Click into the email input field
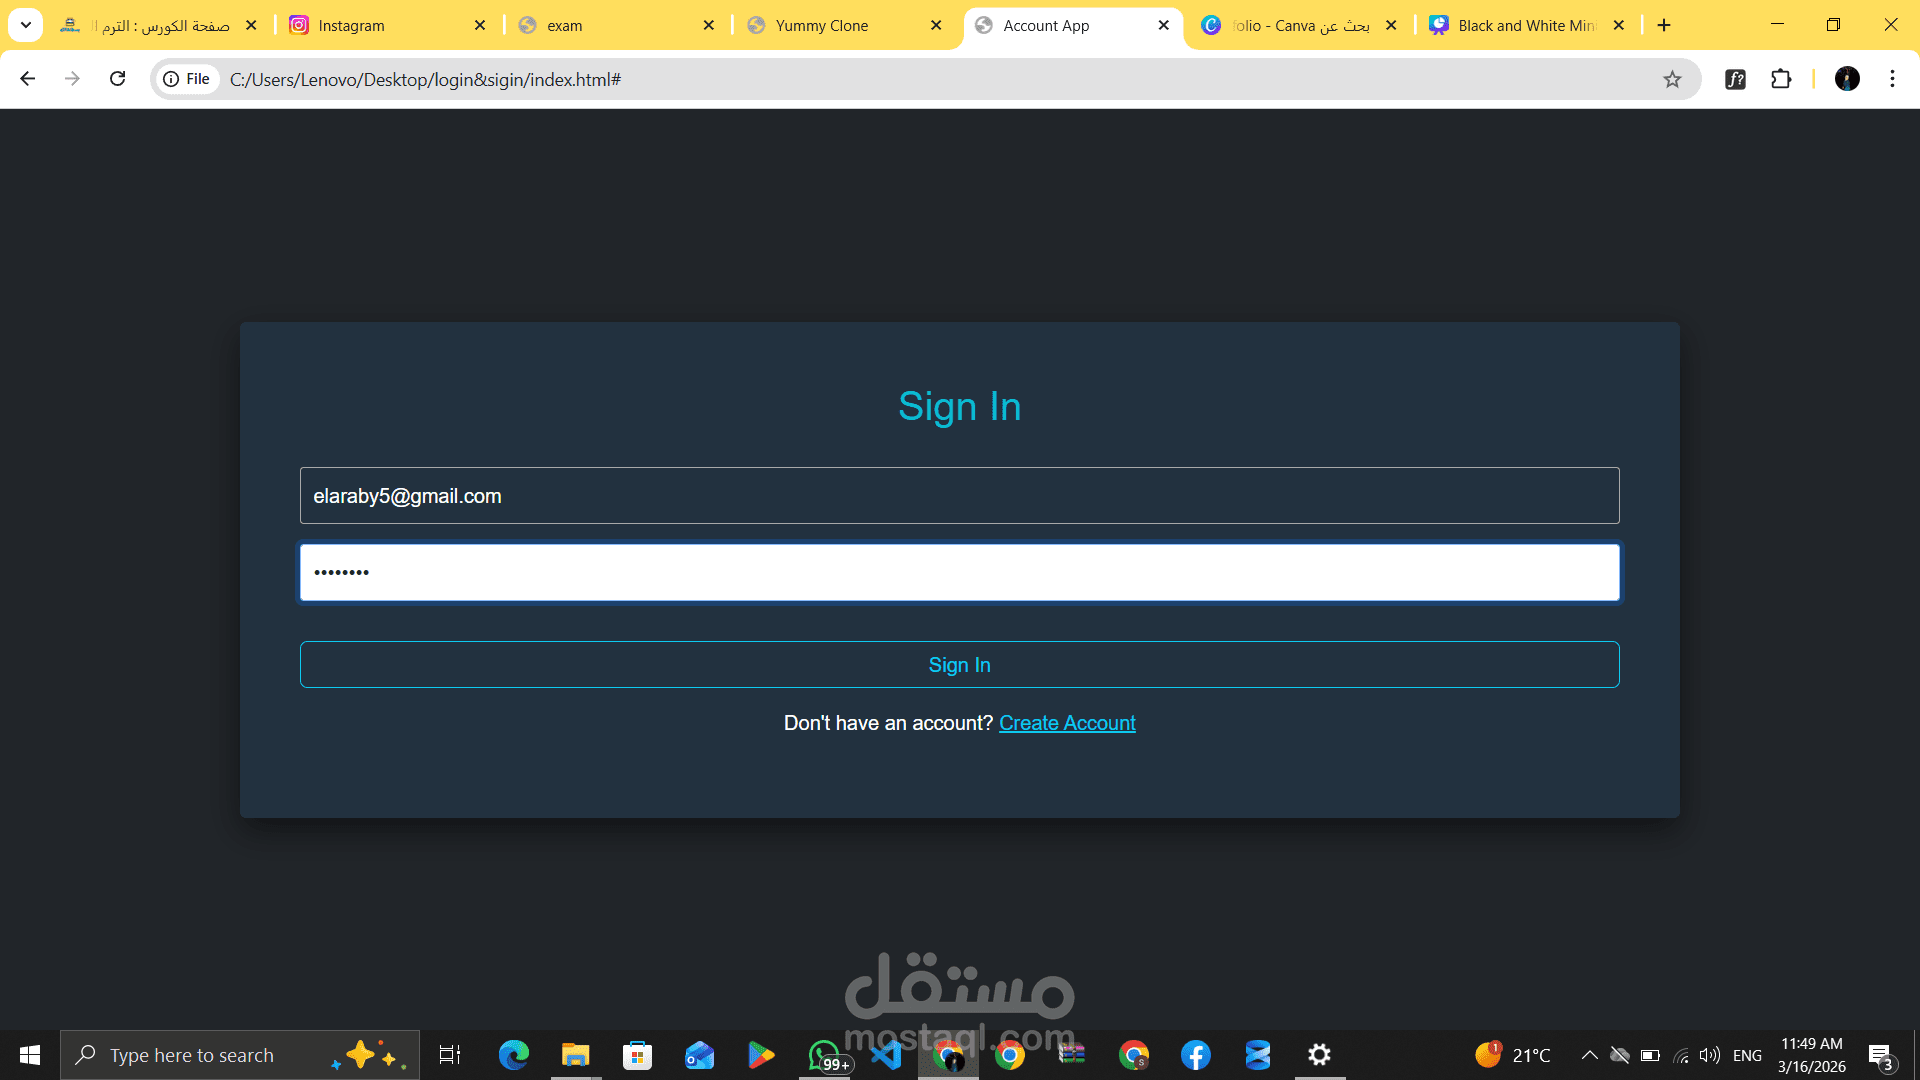The width and height of the screenshot is (1920, 1080). point(959,496)
